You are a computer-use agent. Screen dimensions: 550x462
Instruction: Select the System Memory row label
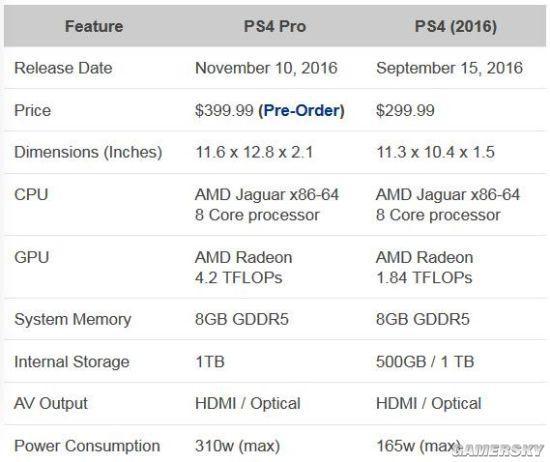pos(73,320)
